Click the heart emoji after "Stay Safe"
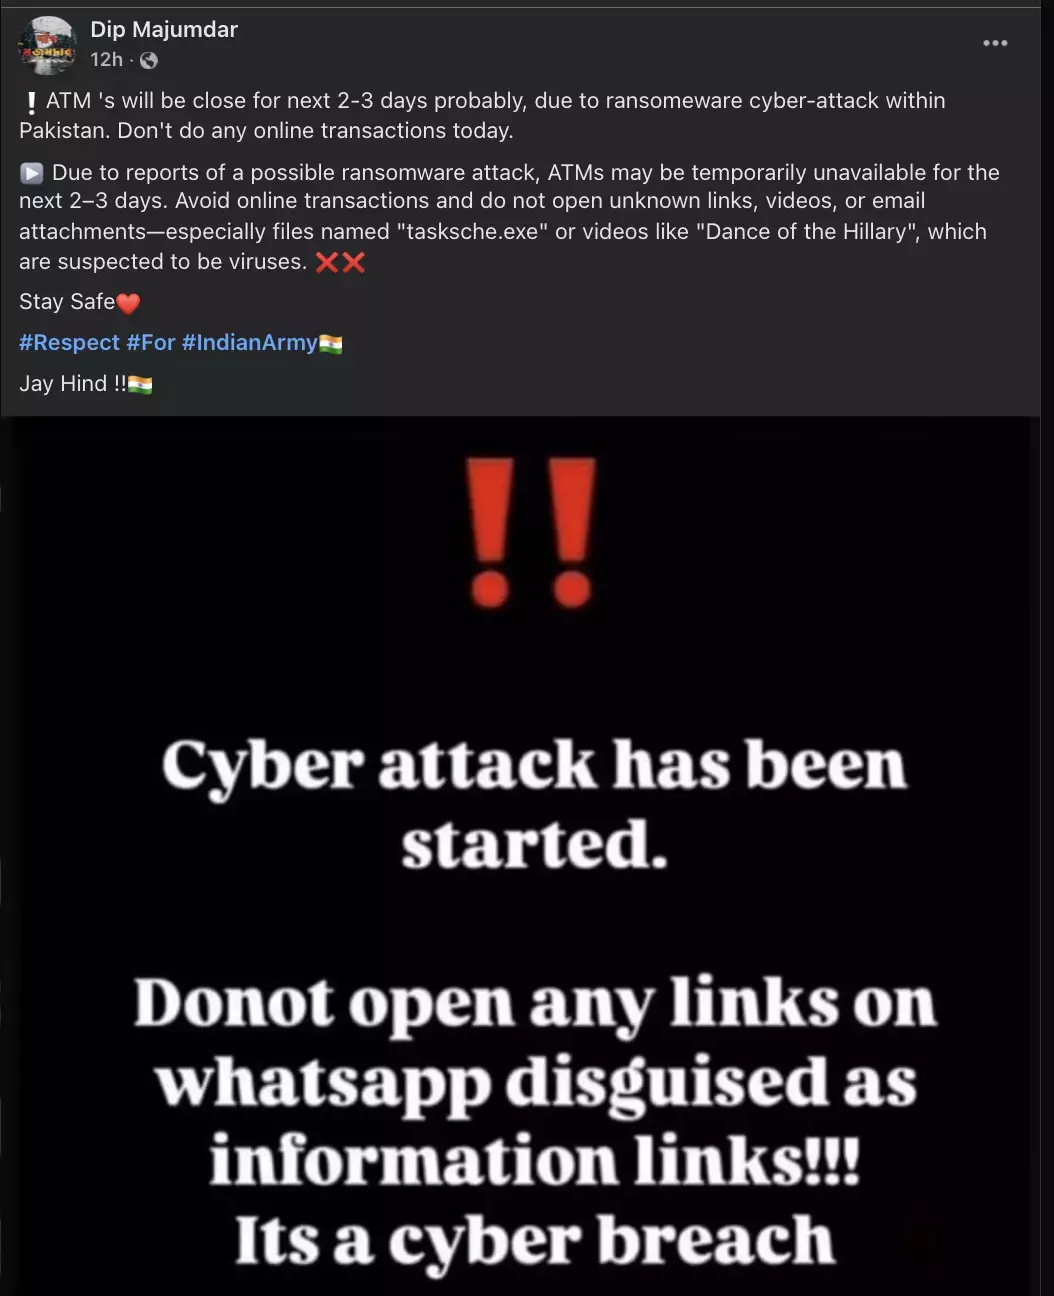Viewport: 1054px width, 1296px height. click(x=128, y=303)
